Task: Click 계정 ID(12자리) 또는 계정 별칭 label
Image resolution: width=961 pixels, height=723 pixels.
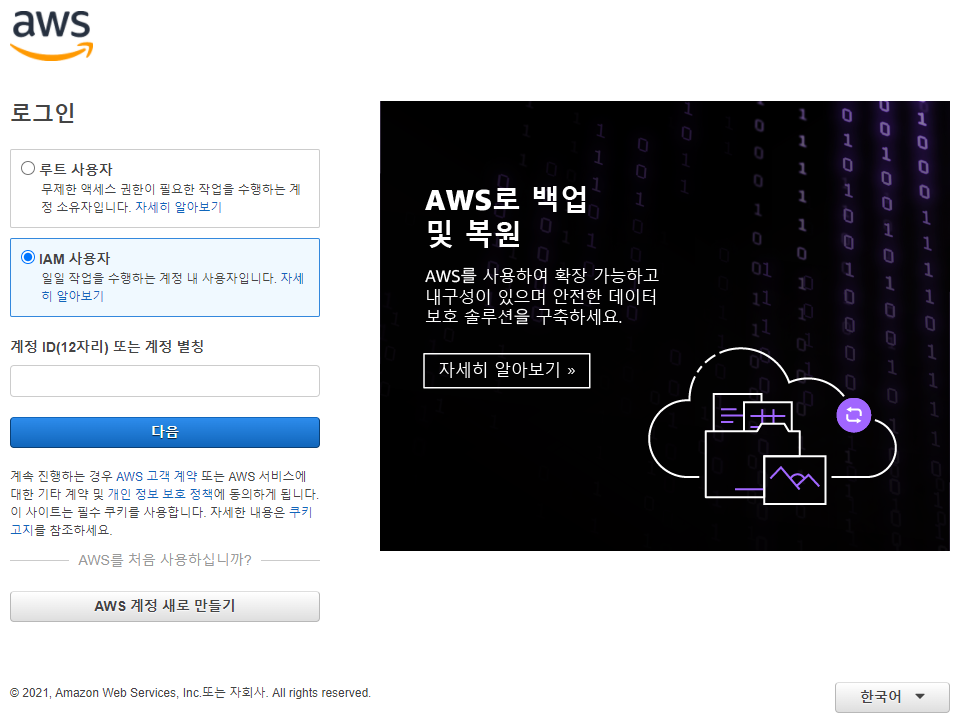Action: [107, 347]
